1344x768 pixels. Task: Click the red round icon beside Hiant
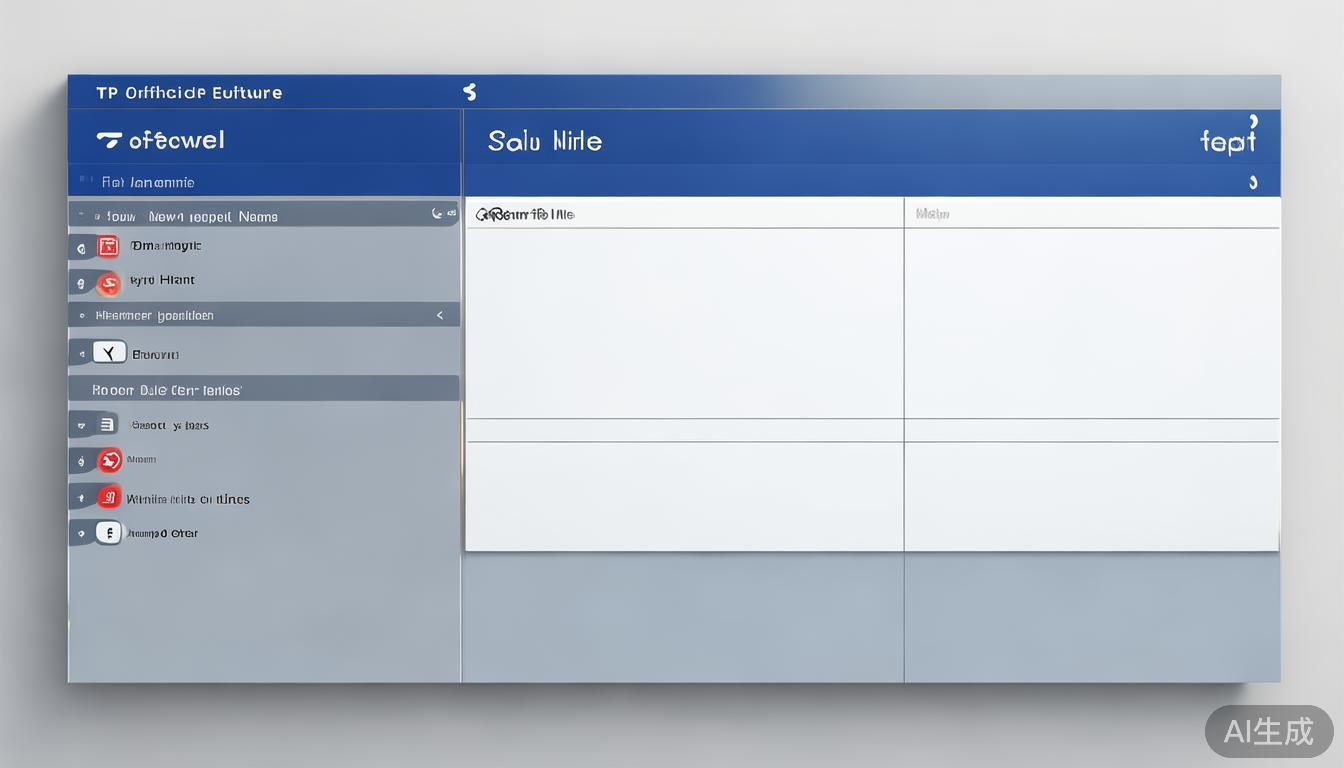108,283
